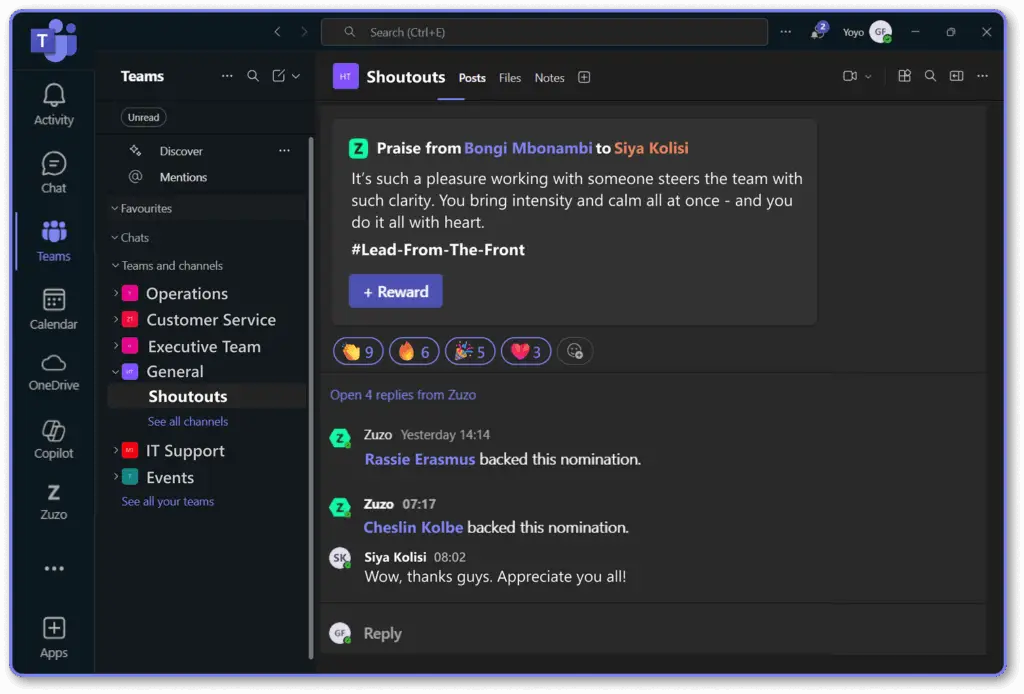Viewport: 1024px width, 694px height.
Task: Start a video meeting in channel
Action: click(x=850, y=76)
